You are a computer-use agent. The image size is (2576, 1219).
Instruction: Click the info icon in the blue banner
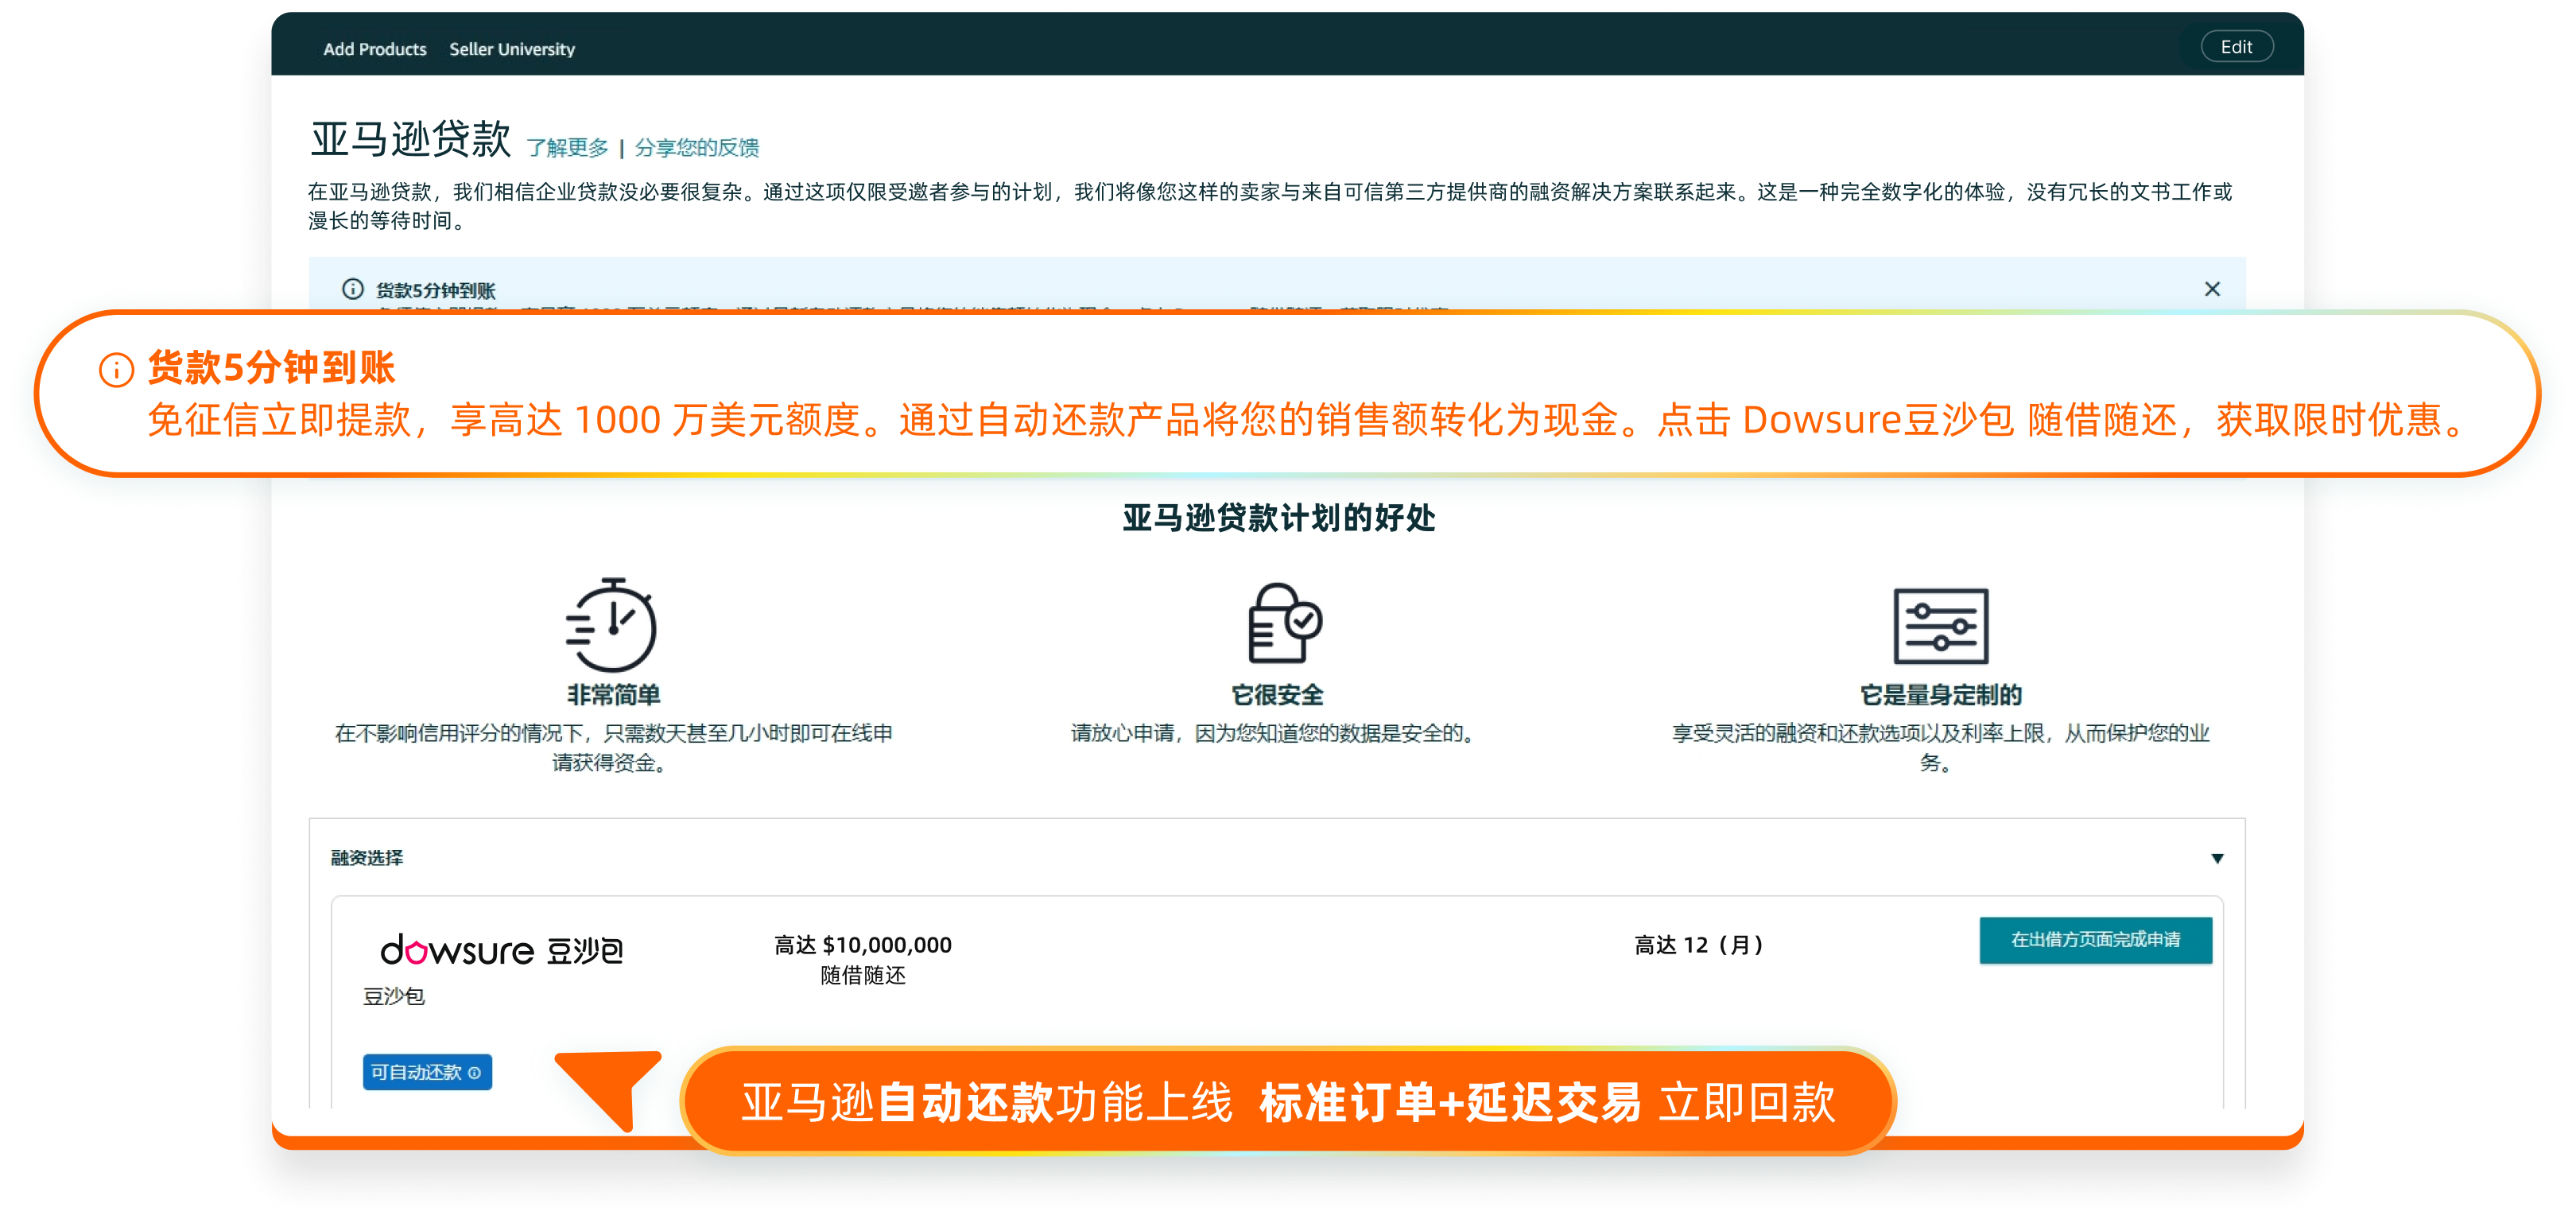[353, 289]
